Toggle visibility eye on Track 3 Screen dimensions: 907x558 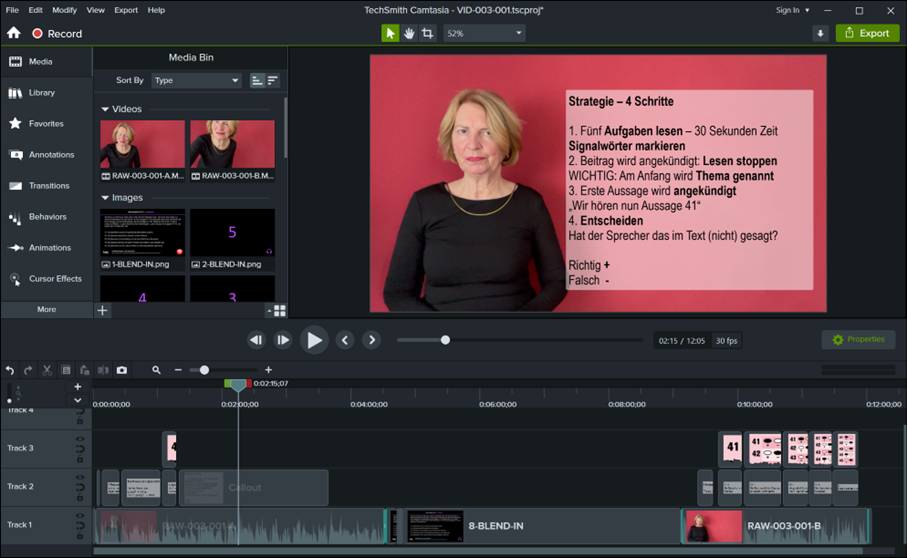click(81, 439)
